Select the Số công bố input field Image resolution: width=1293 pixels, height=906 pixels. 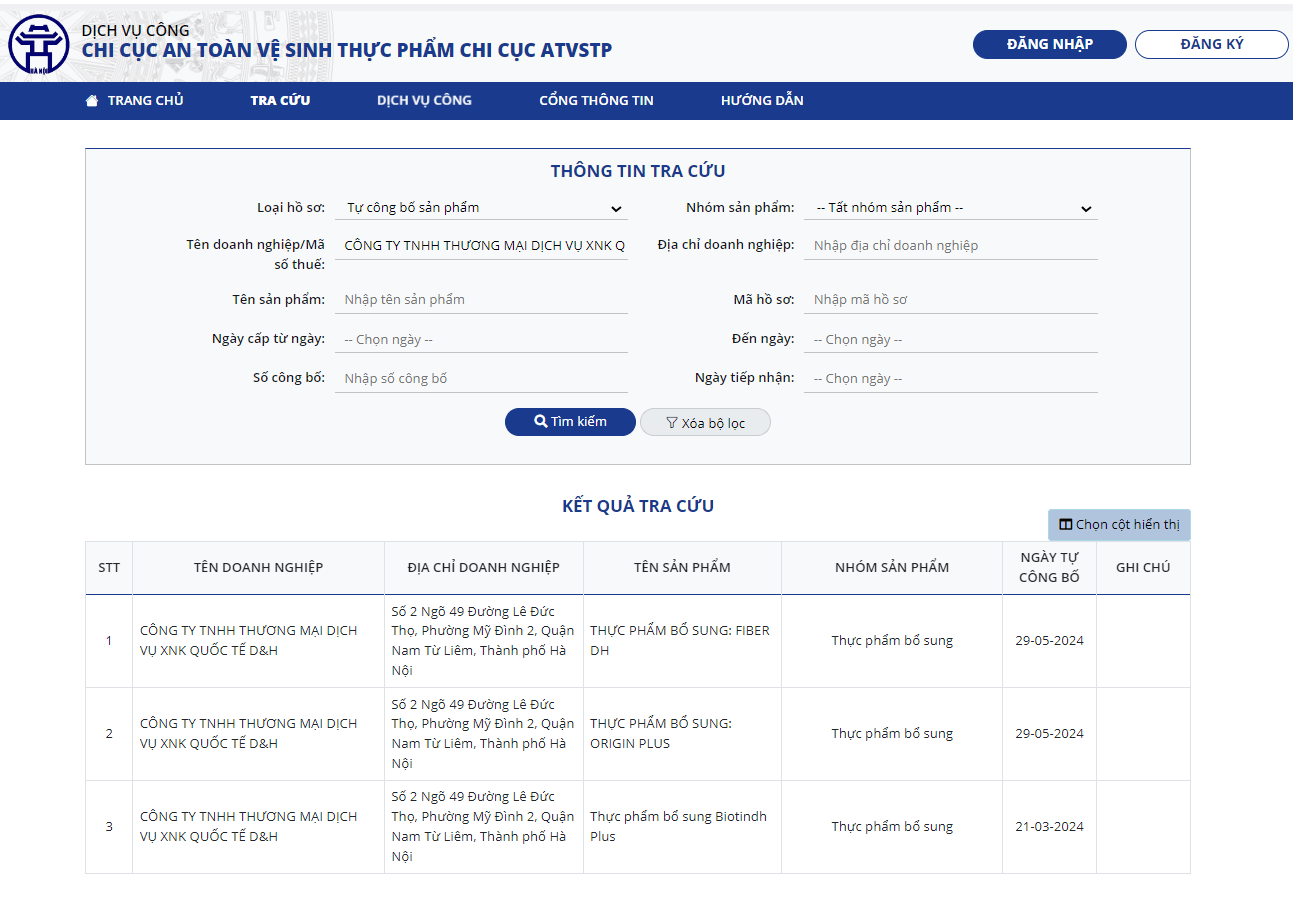pos(481,379)
